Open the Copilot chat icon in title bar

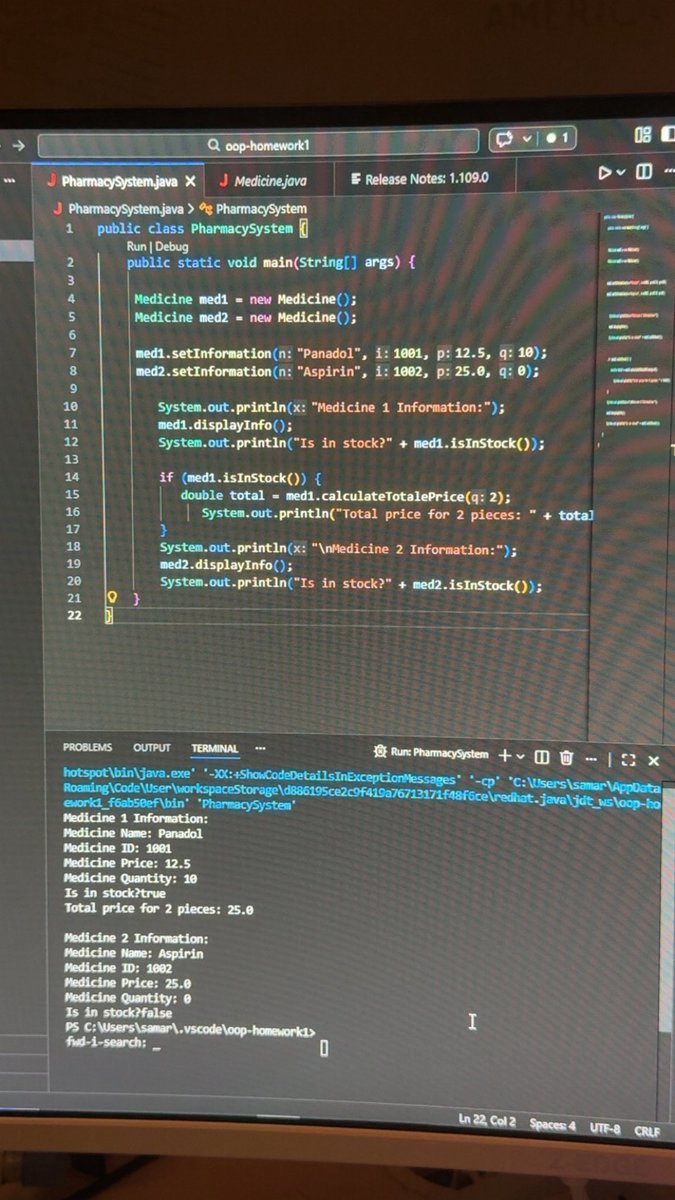point(505,138)
